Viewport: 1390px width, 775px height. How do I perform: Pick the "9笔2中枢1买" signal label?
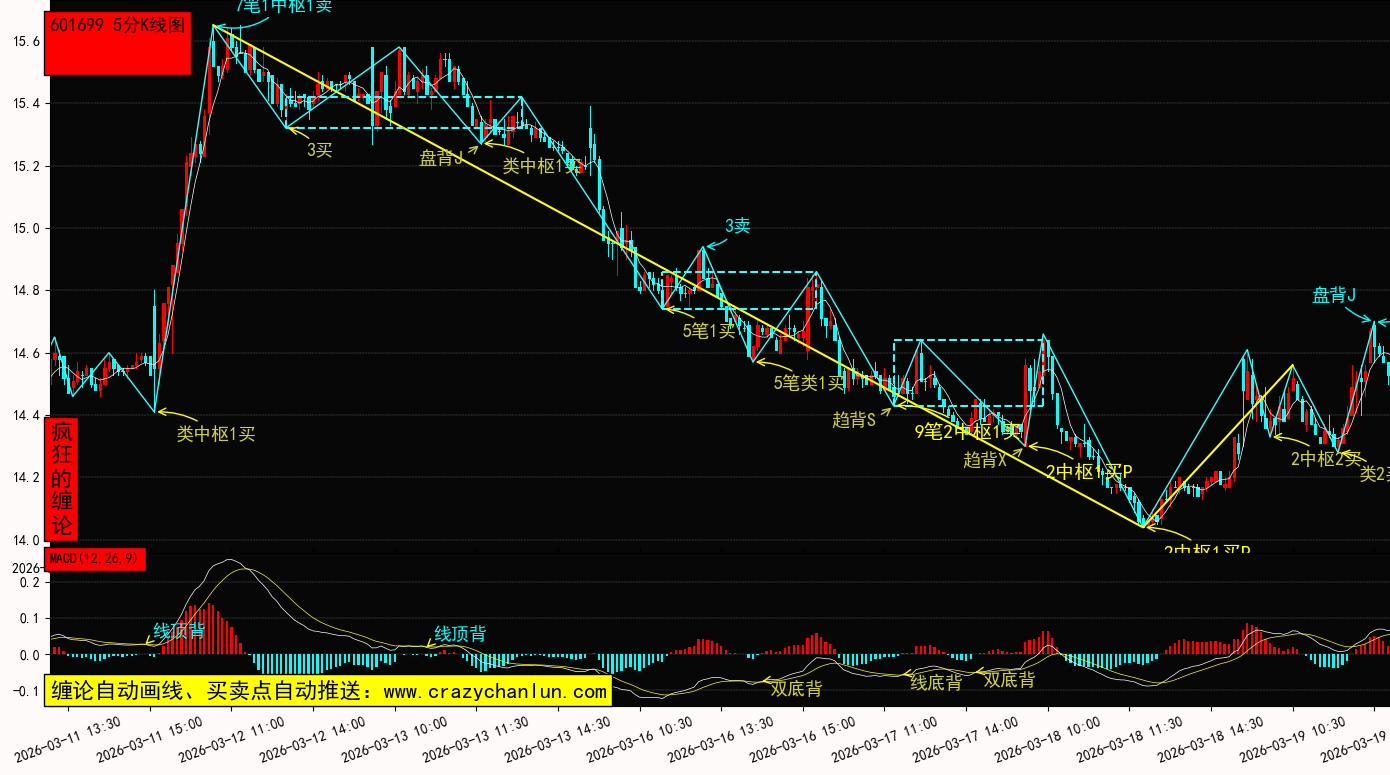point(968,432)
